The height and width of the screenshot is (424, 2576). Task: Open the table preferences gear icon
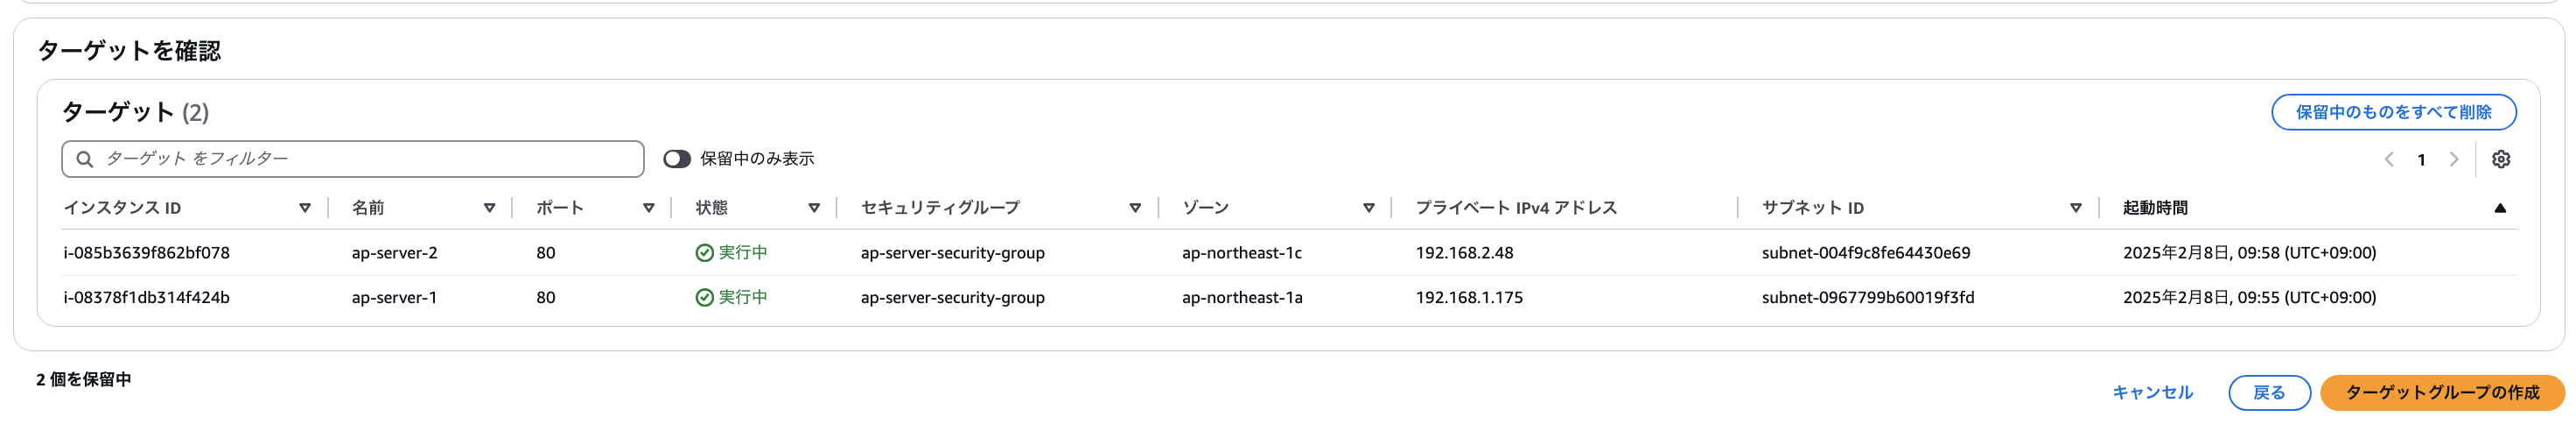pyautogui.click(x=2500, y=159)
